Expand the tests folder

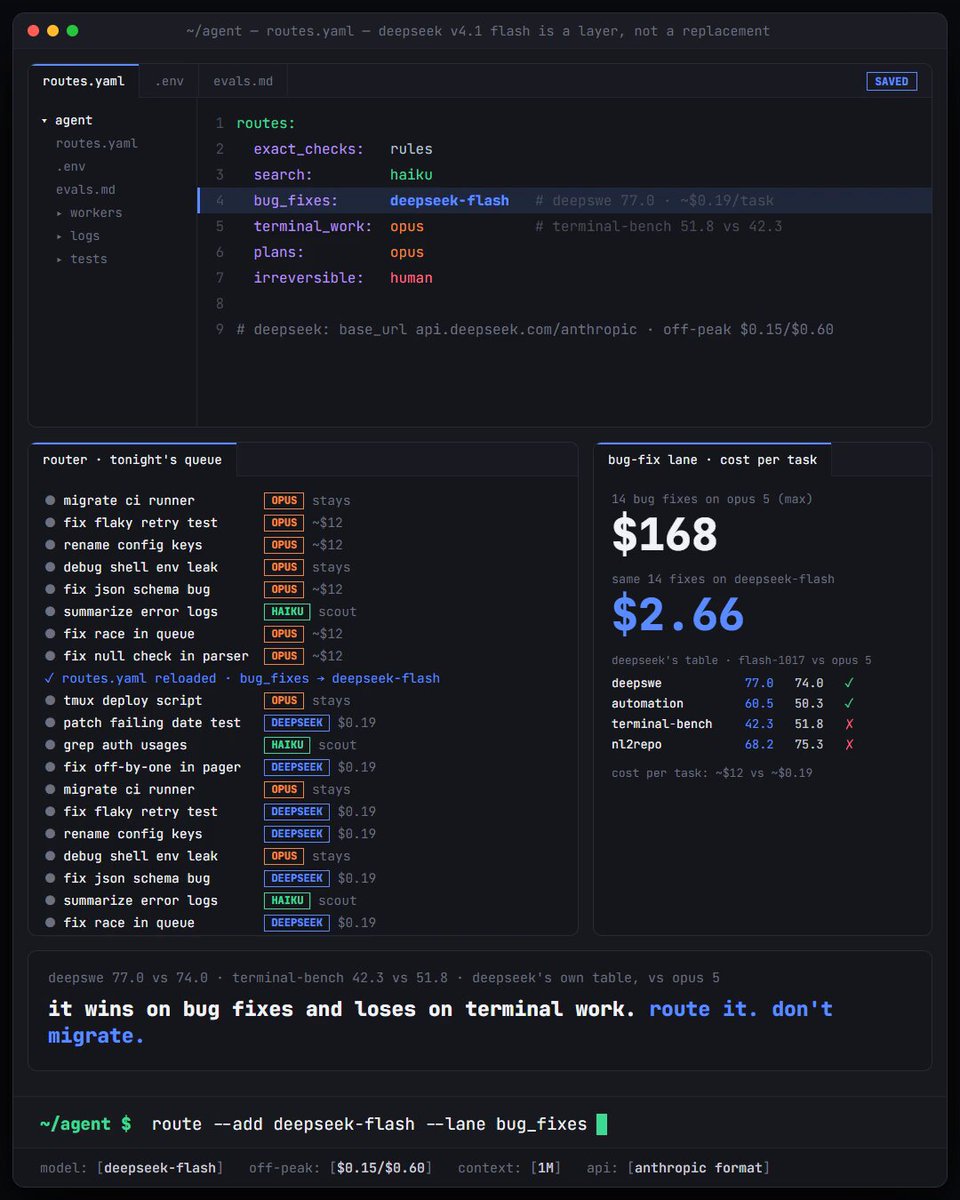pos(60,259)
